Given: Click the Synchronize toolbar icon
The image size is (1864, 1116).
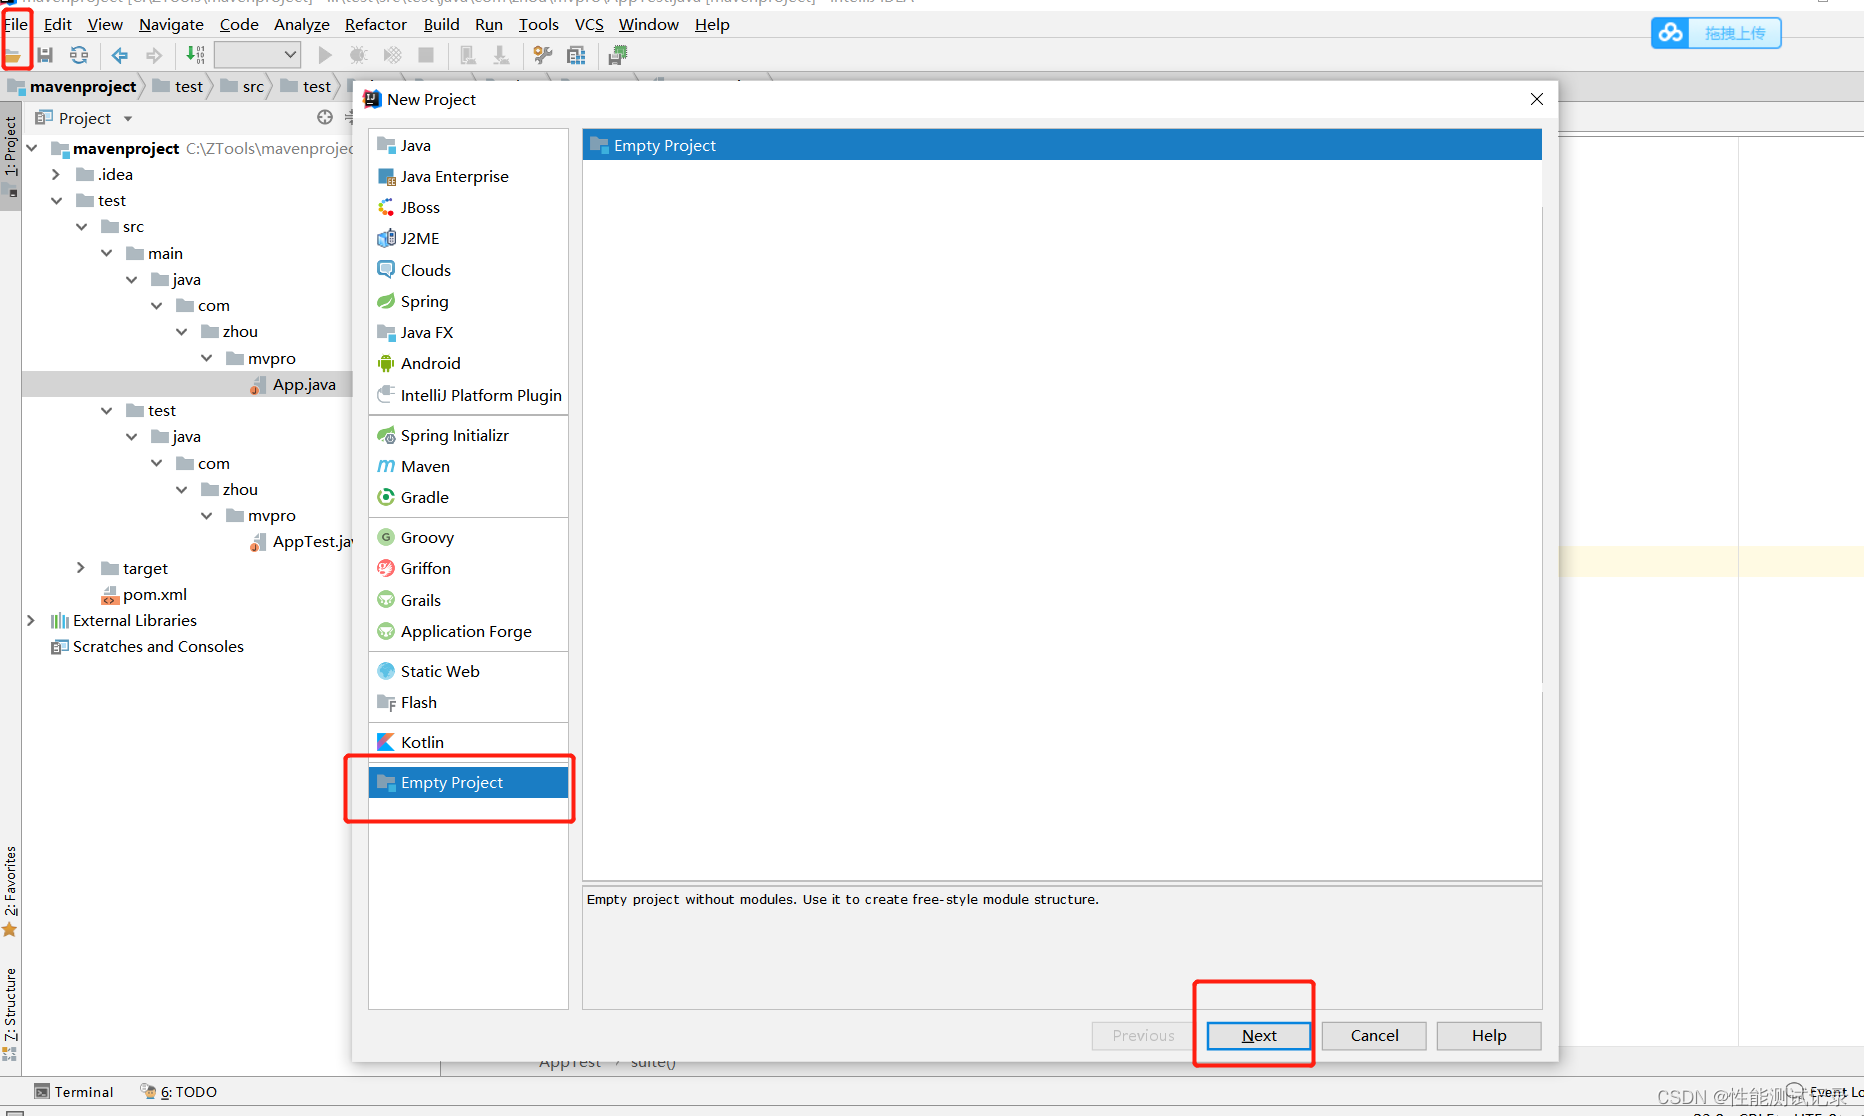Looking at the screenshot, I should coord(78,56).
